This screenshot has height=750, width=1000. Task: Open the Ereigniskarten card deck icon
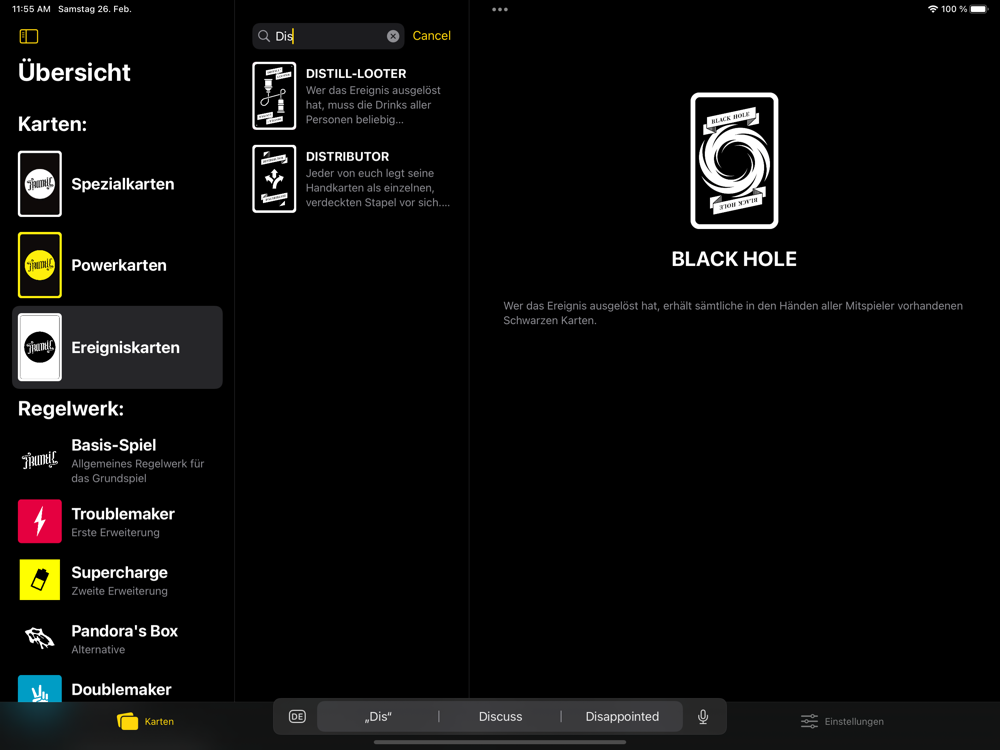click(40, 347)
